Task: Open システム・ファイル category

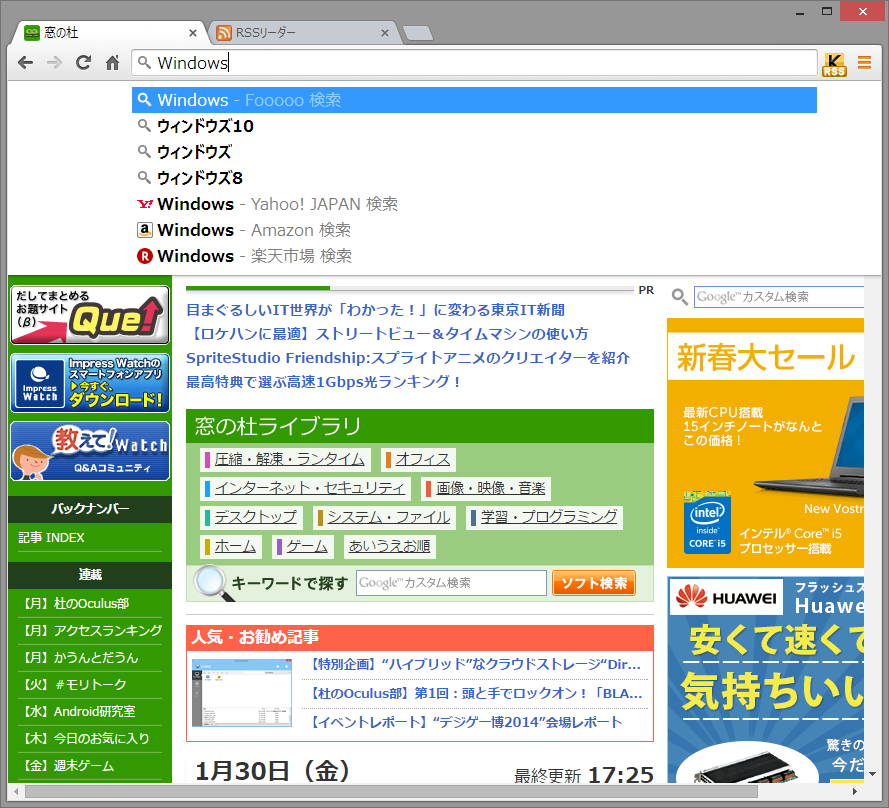Action: pyautogui.click(x=385, y=517)
